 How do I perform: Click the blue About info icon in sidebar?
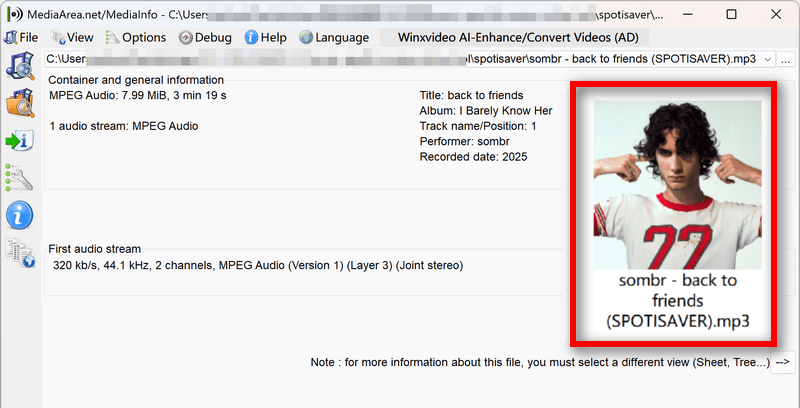(x=19, y=215)
